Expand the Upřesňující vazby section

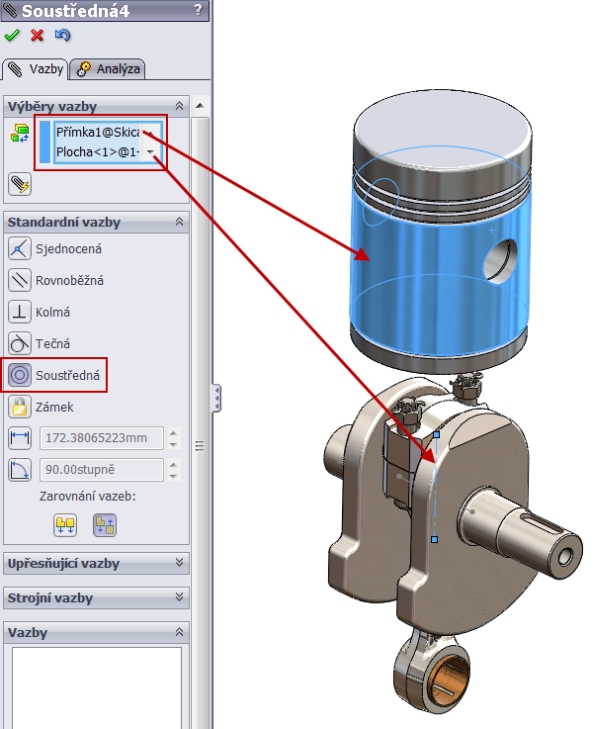[179, 563]
